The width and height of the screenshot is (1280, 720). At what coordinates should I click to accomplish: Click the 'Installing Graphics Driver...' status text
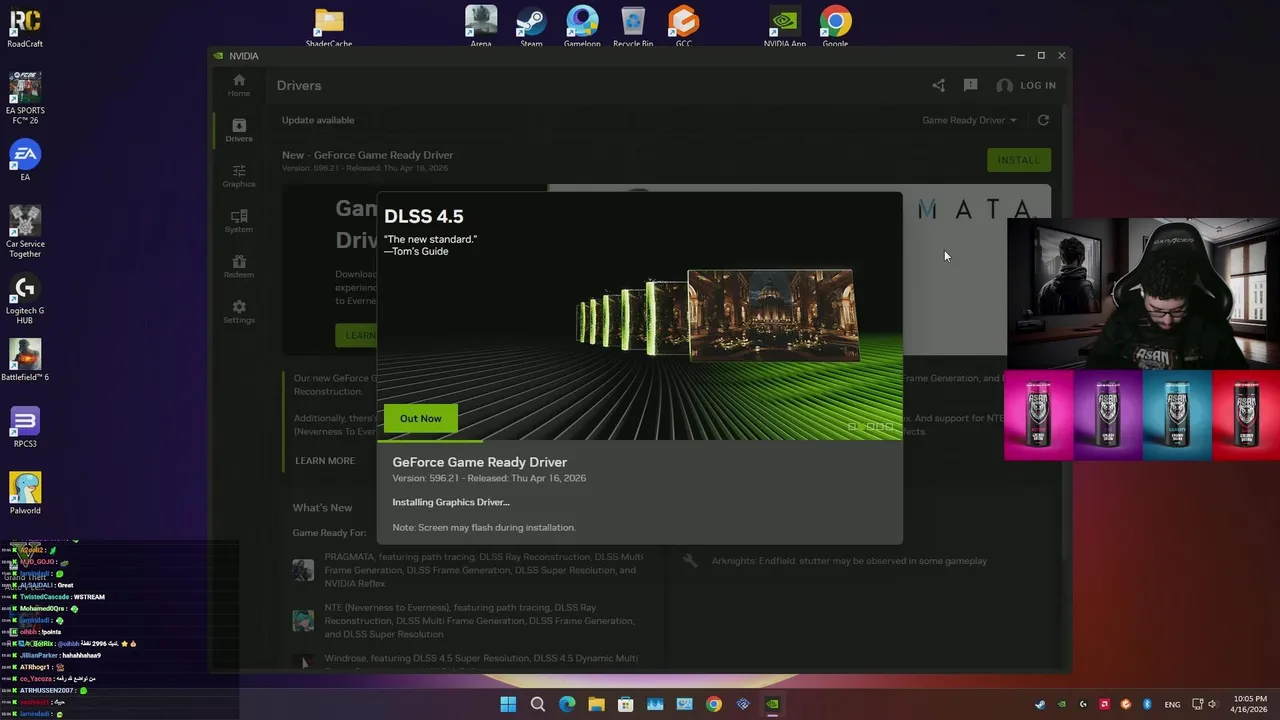[451, 502]
